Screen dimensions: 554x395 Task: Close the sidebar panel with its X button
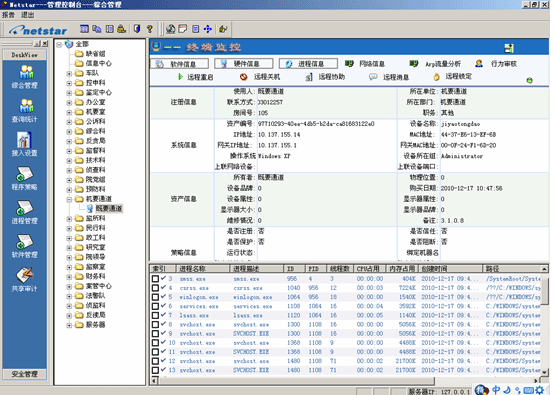[45, 44]
